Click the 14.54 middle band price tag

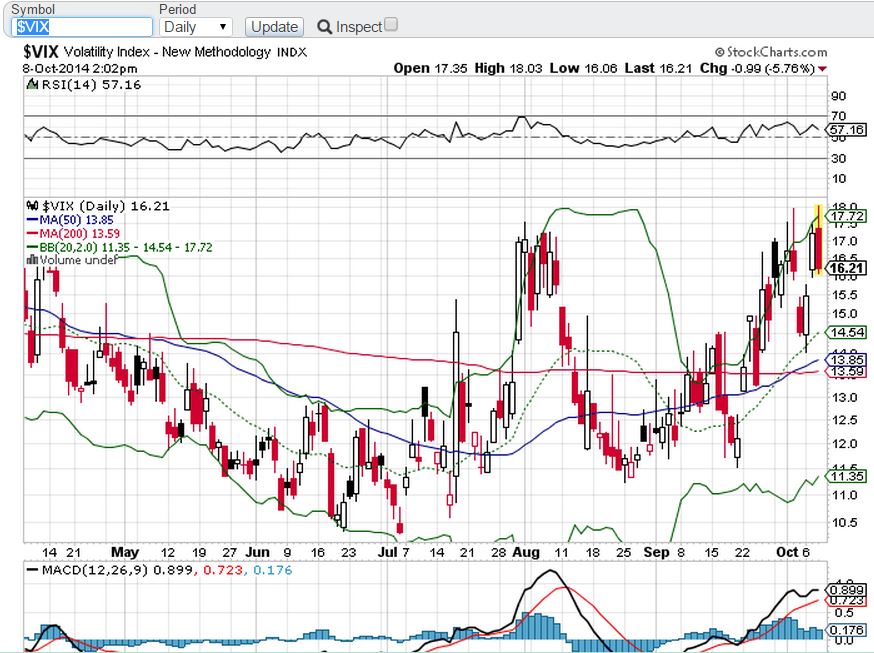pos(847,333)
